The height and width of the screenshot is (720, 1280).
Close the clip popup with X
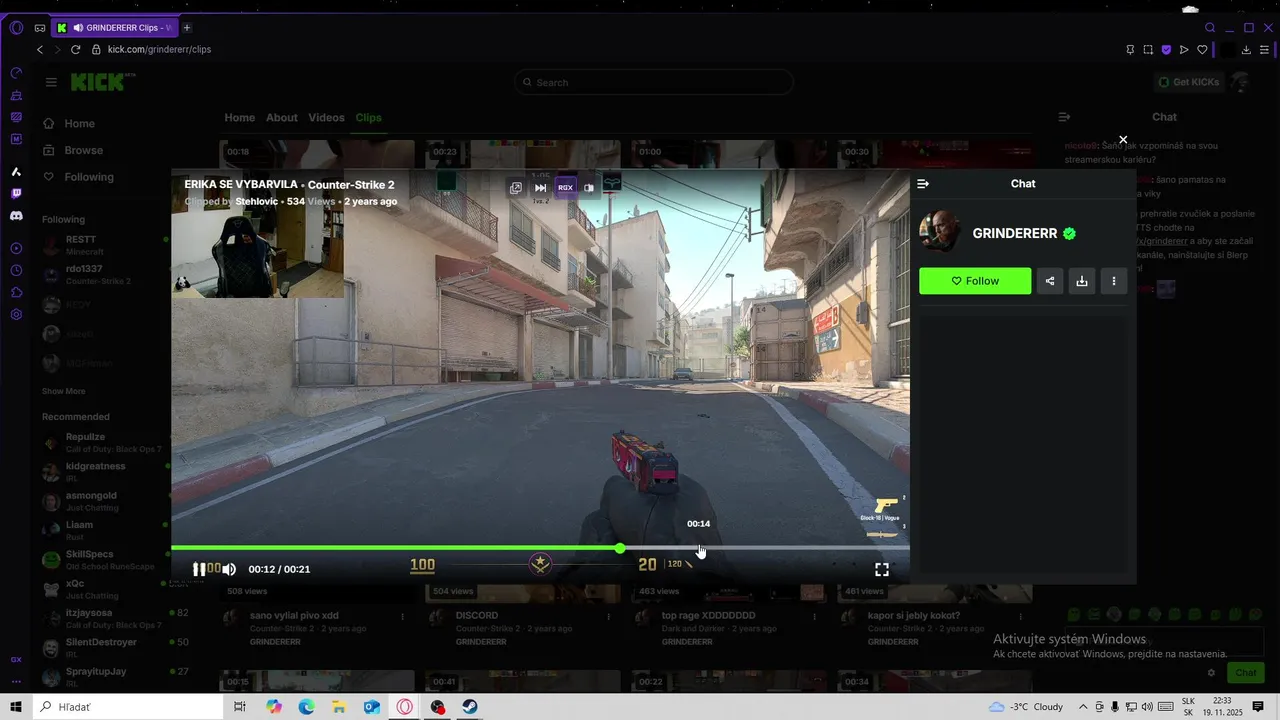click(1123, 140)
